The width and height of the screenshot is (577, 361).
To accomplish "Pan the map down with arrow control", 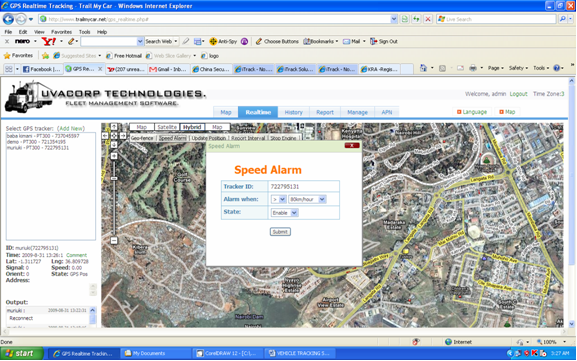I will [x=114, y=145].
